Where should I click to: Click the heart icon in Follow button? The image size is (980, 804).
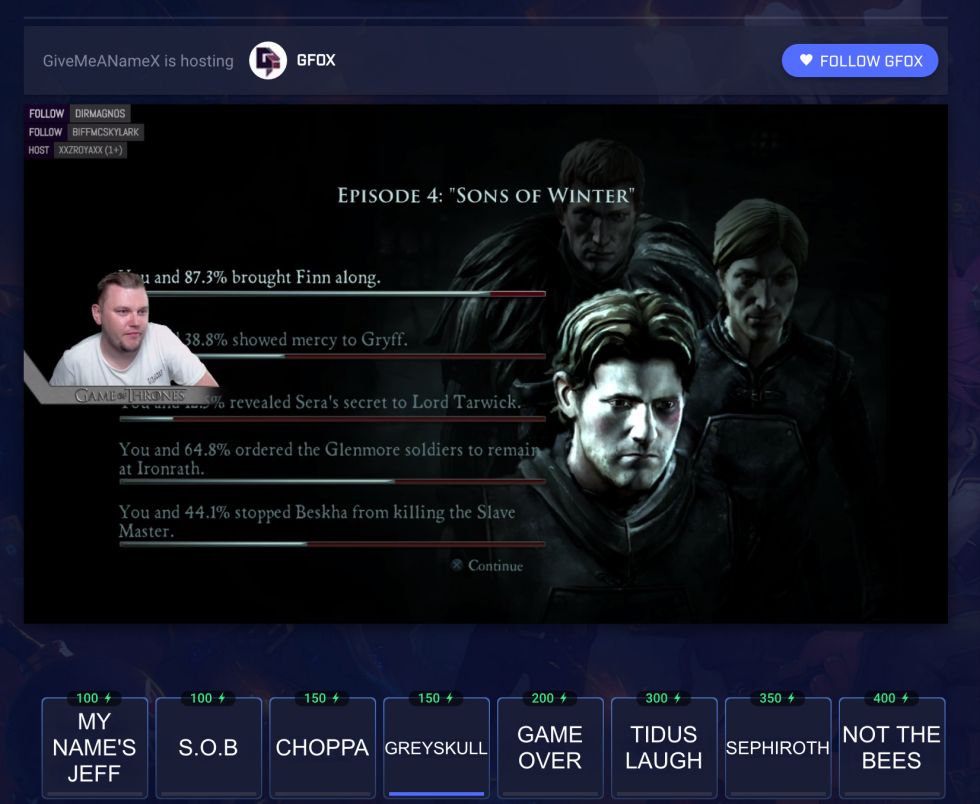pos(806,60)
